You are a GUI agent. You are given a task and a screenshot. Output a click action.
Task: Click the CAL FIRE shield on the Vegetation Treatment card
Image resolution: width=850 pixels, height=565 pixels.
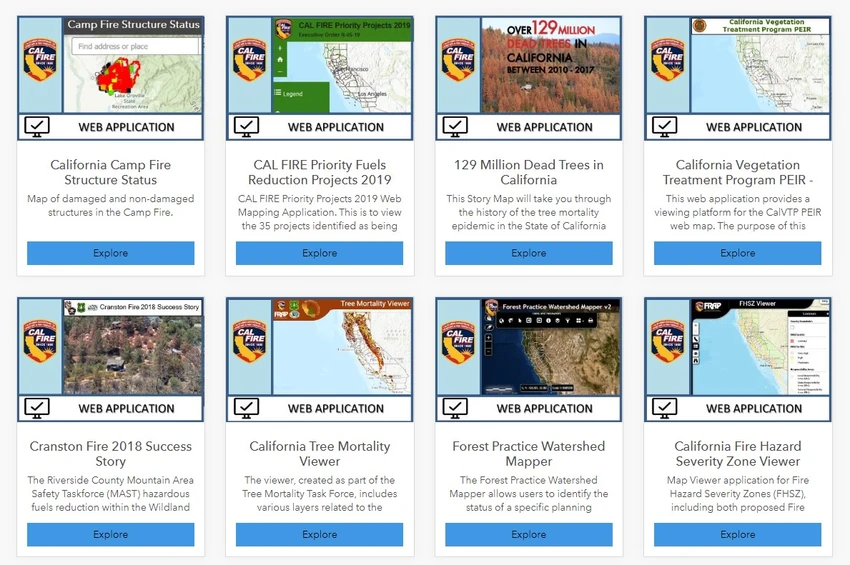[667, 59]
